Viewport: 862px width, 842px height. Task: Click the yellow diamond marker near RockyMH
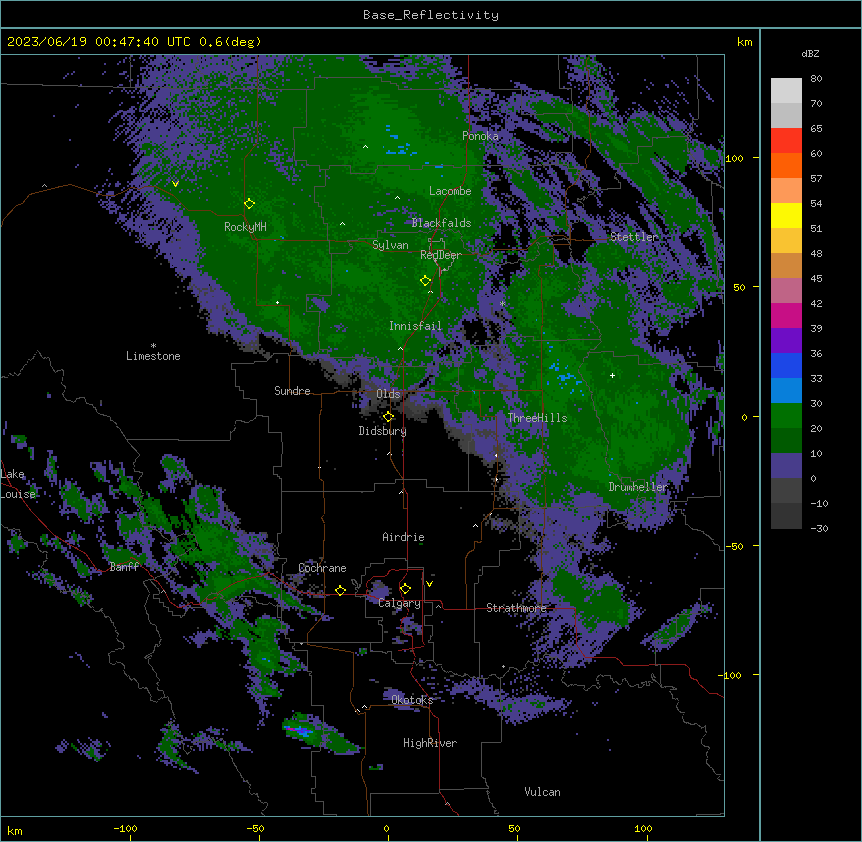pos(249,203)
